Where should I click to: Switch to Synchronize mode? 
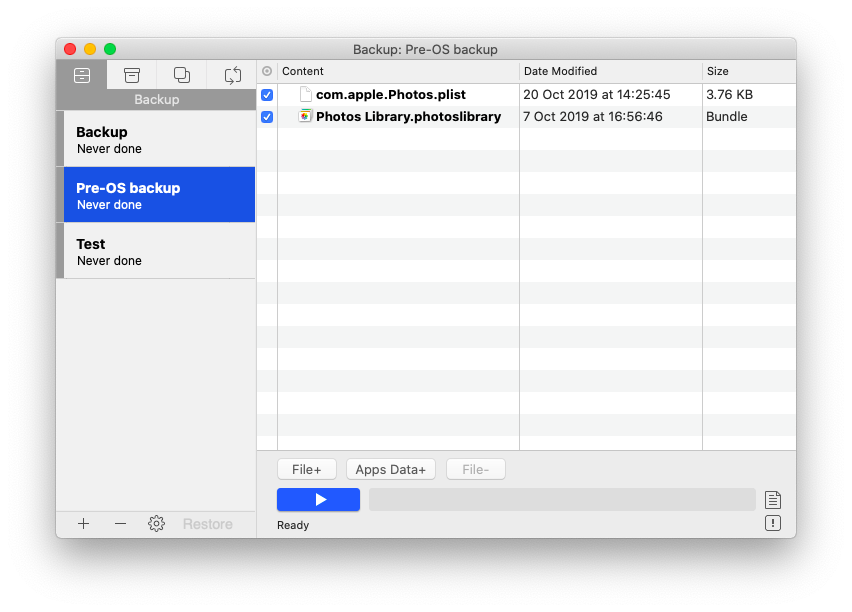(232, 74)
